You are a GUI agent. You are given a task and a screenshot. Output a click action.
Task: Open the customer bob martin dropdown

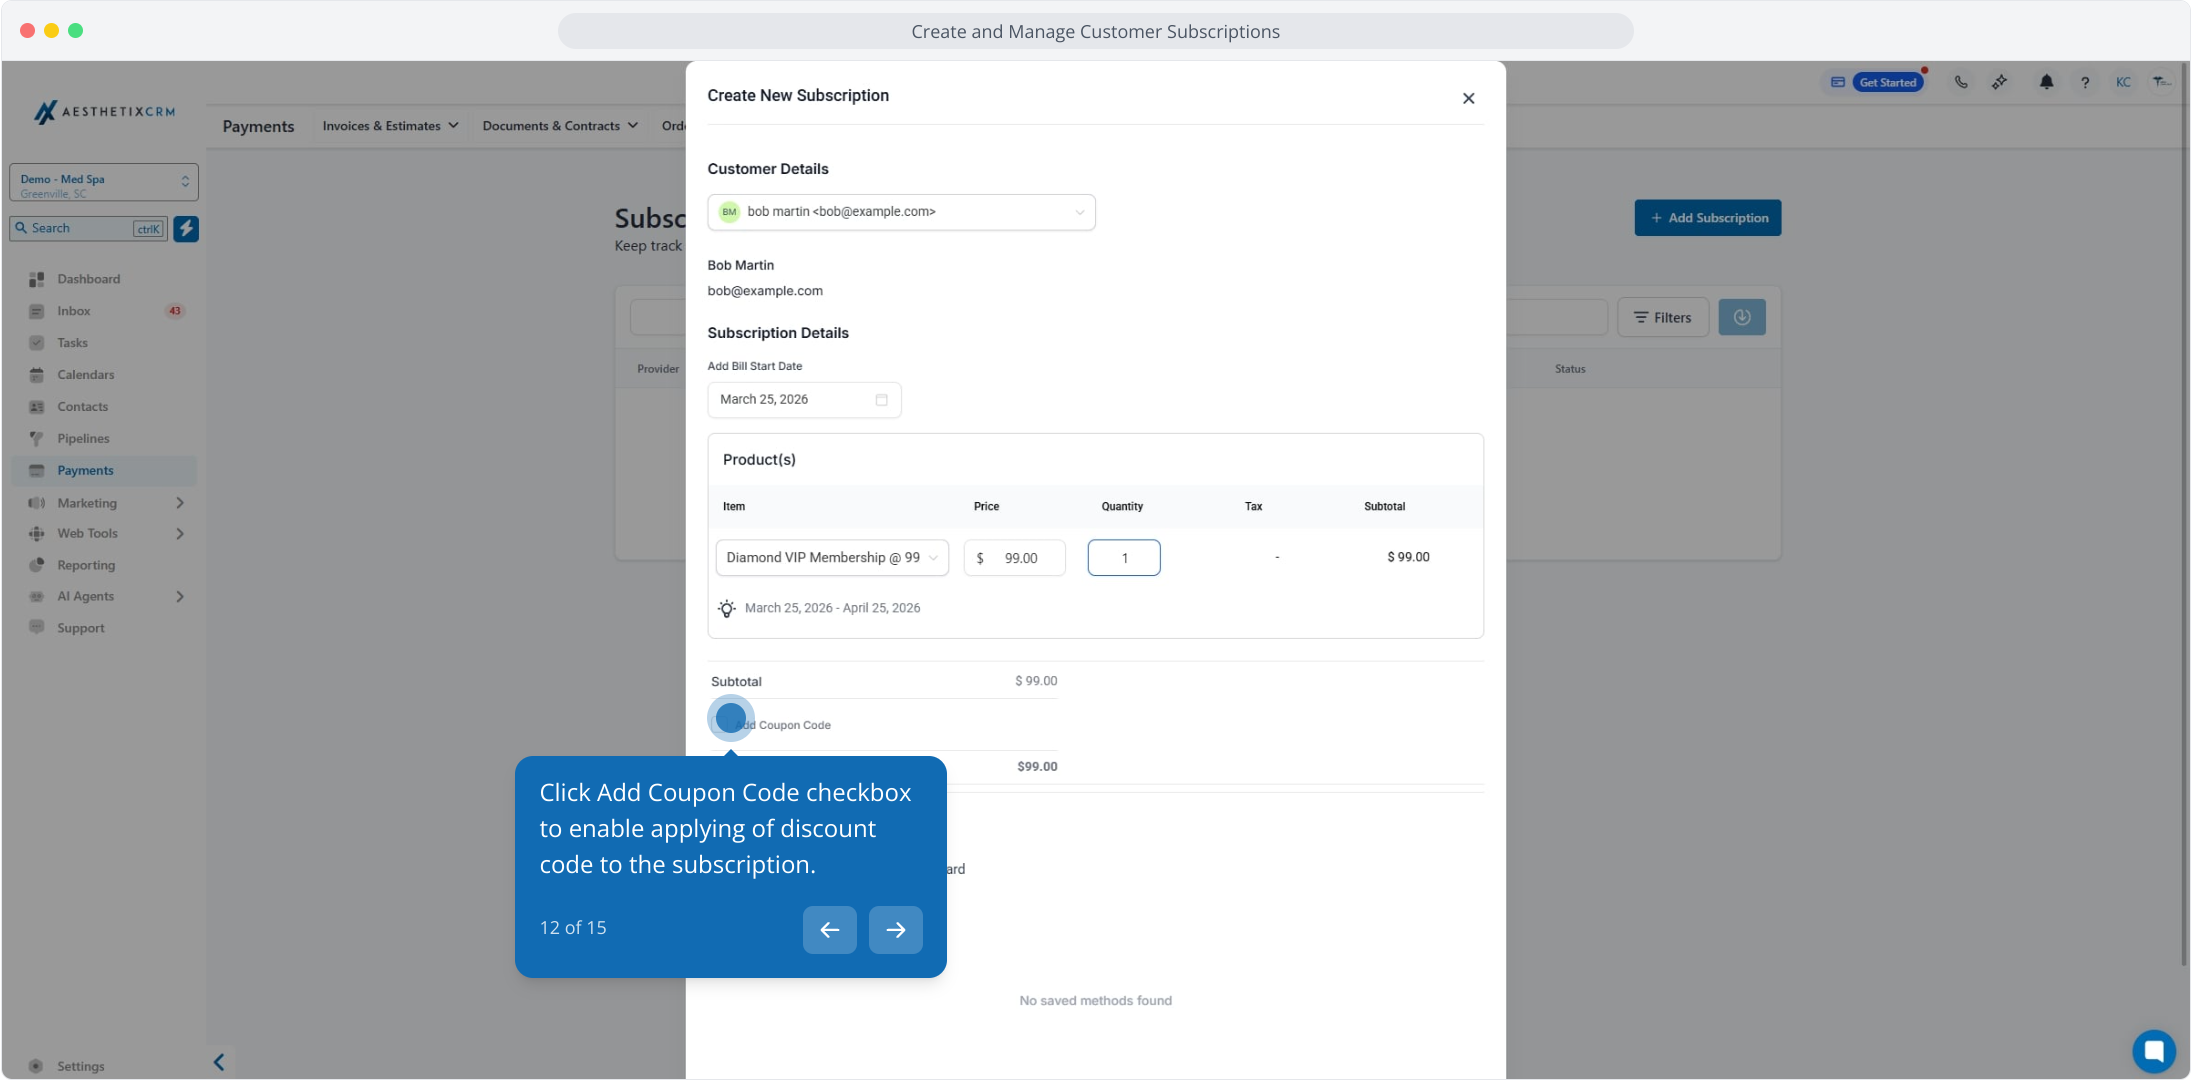[901, 212]
